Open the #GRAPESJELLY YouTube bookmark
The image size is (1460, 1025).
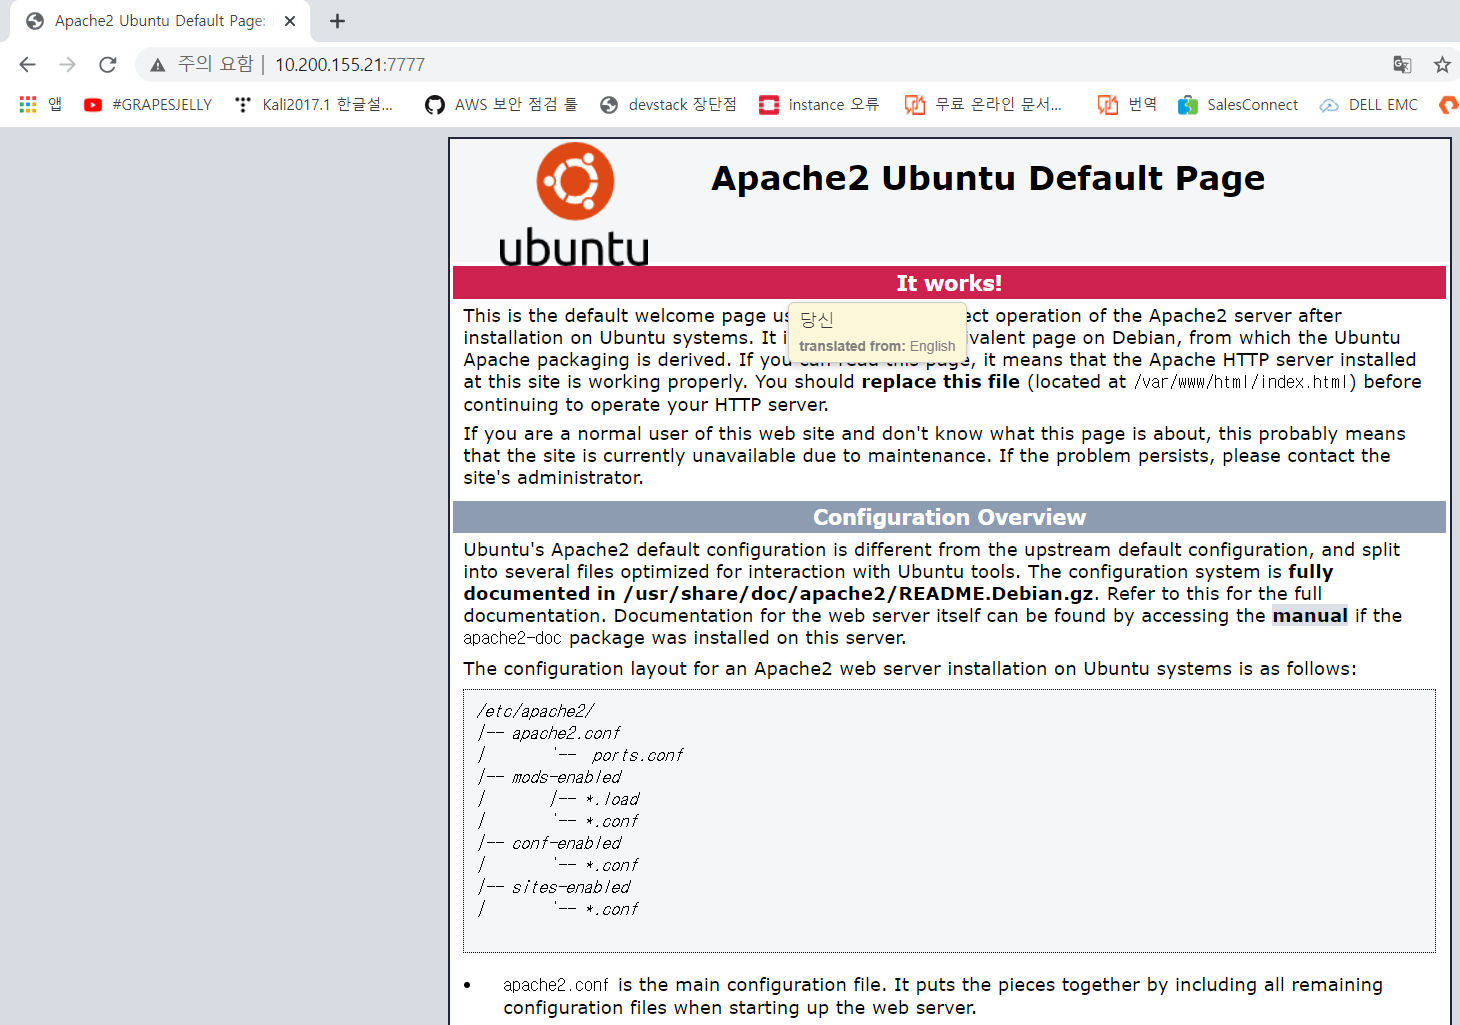148,104
